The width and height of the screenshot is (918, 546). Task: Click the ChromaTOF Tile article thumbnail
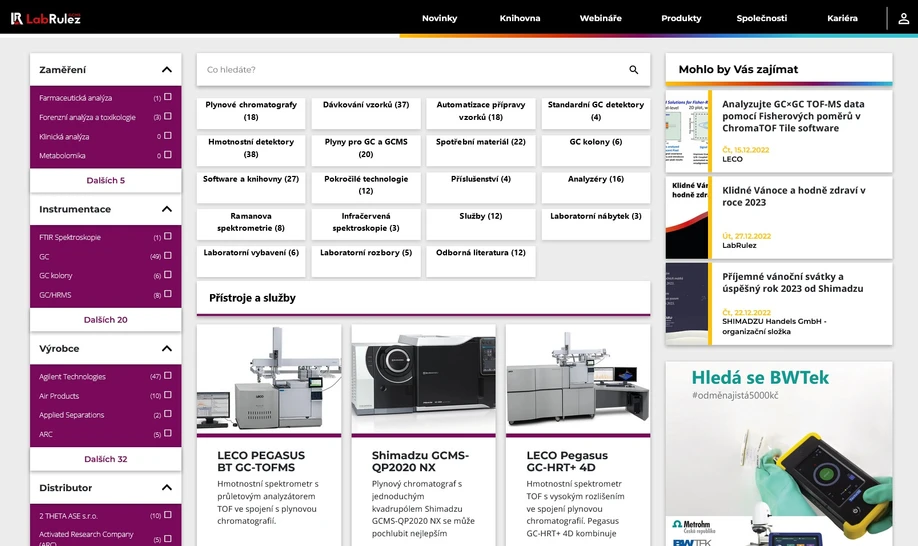(x=688, y=132)
